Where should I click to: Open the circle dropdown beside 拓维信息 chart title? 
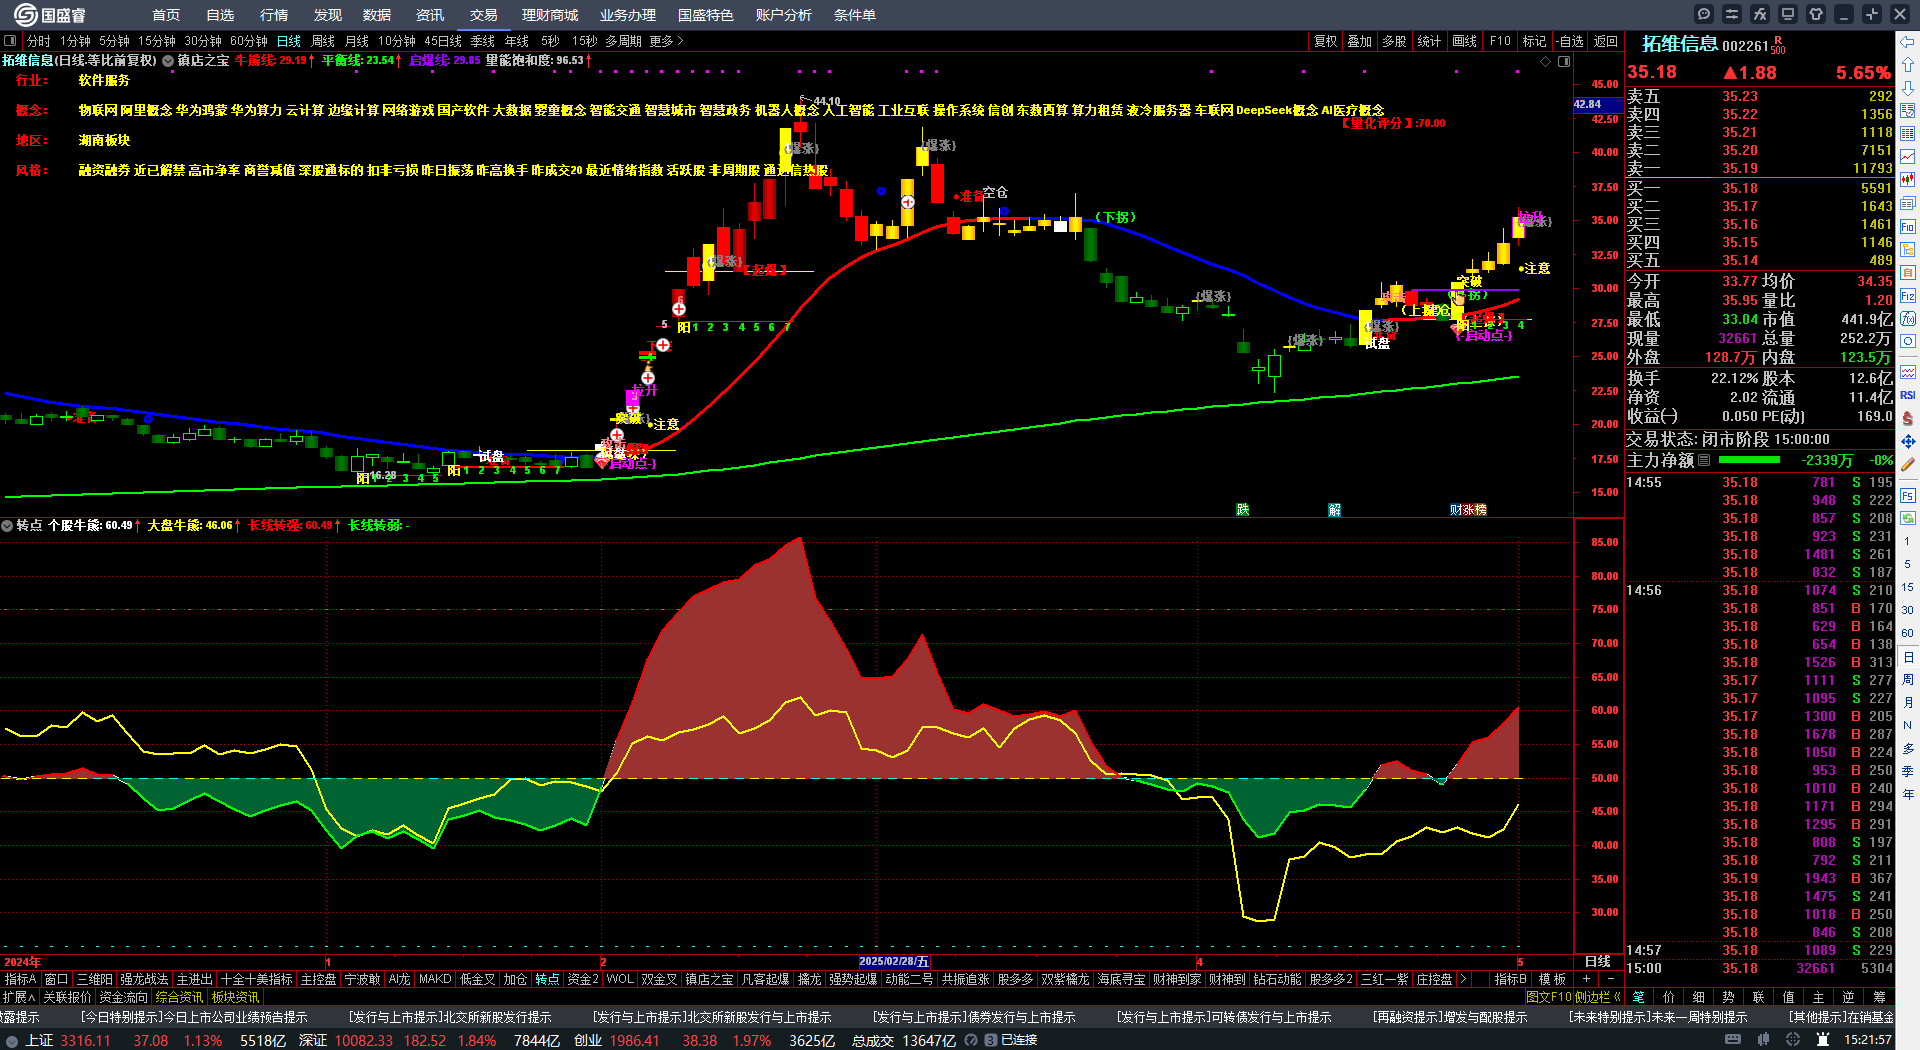point(168,61)
